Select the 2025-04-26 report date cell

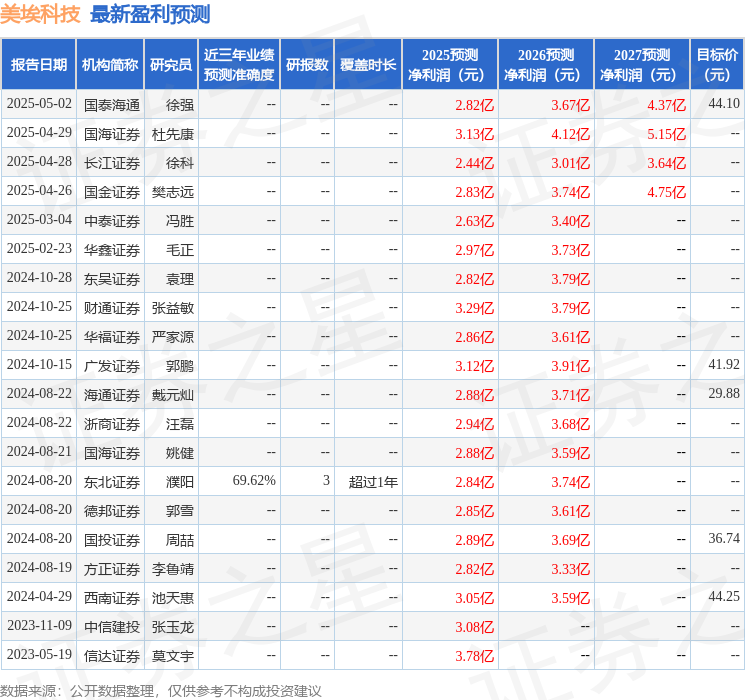click(39, 191)
